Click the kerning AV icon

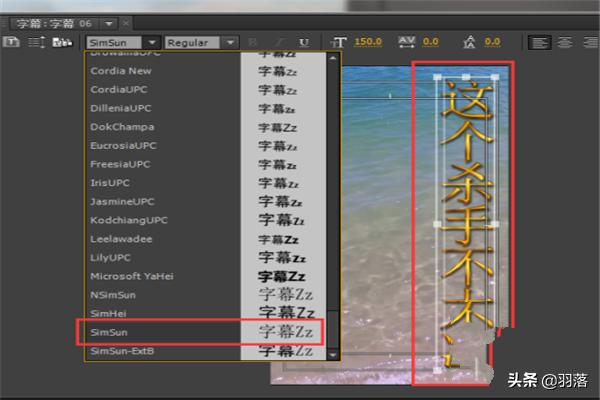coord(406,42)
